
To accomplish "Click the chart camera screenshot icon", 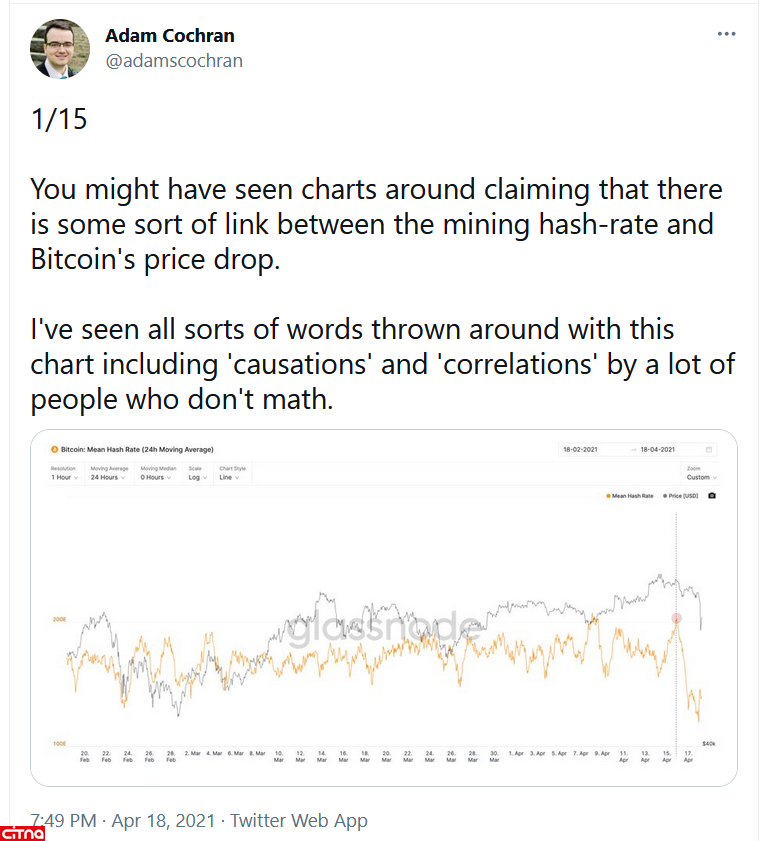I will point(711,495).
